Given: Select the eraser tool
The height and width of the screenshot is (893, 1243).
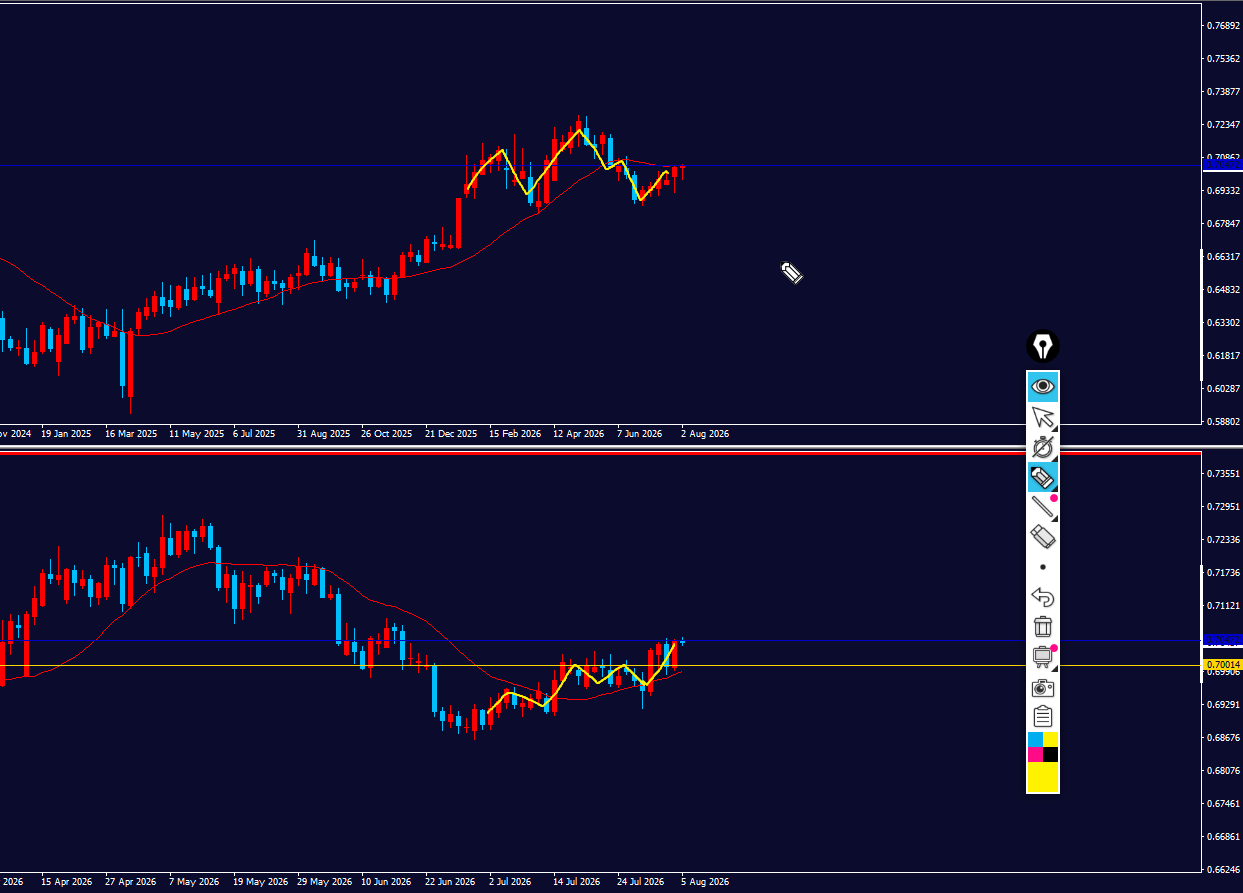Looking at the screenshot, I should pyautogui.click(x=1043, y=537).
